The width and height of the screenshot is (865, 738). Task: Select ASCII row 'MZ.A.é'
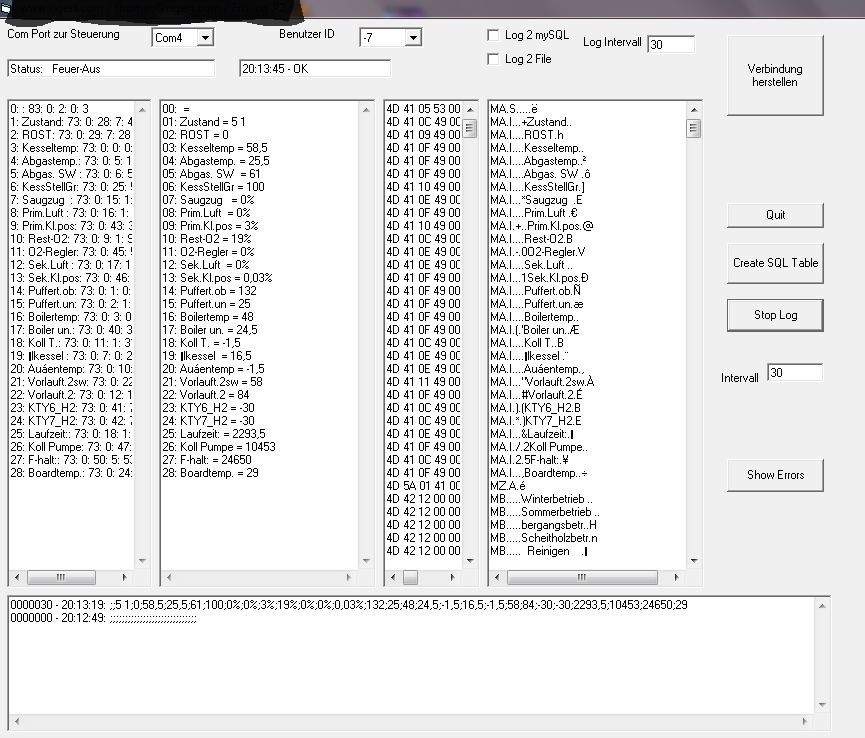click(x=508, y=486)
